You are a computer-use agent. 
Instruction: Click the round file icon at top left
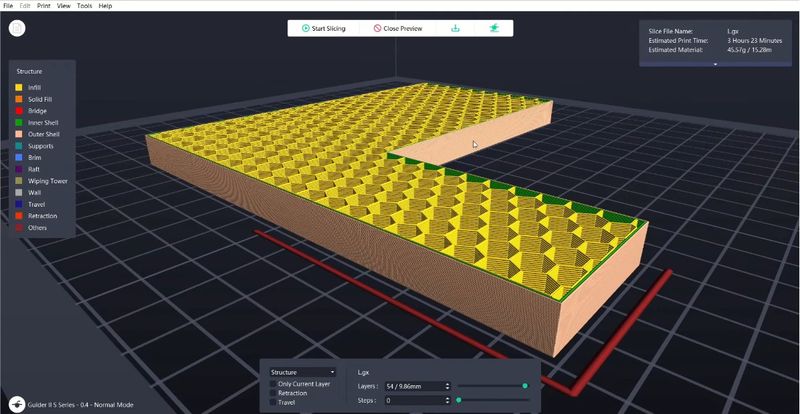[x=17, y=28]
